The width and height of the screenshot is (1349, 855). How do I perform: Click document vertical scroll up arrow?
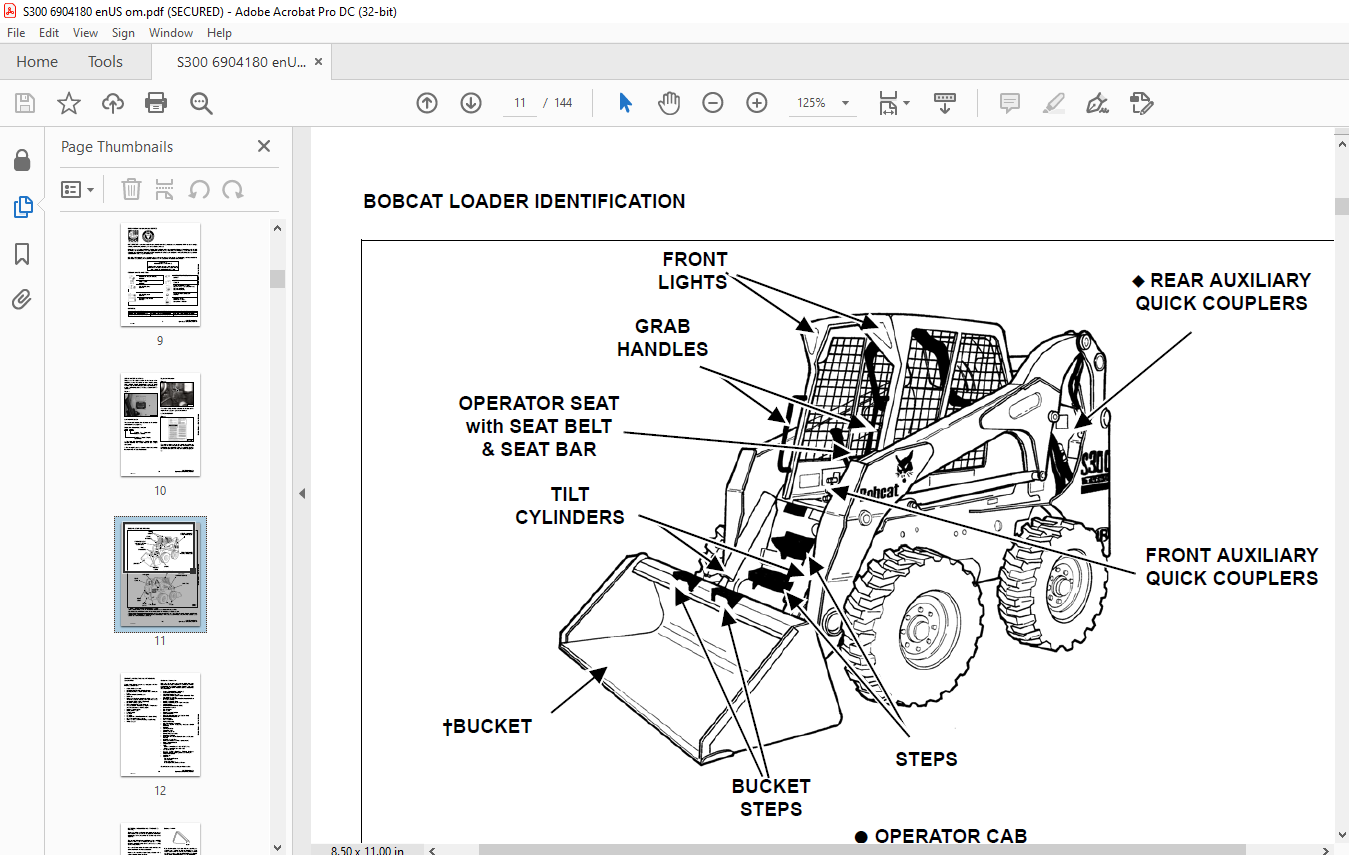click(x=1341, y=143)
